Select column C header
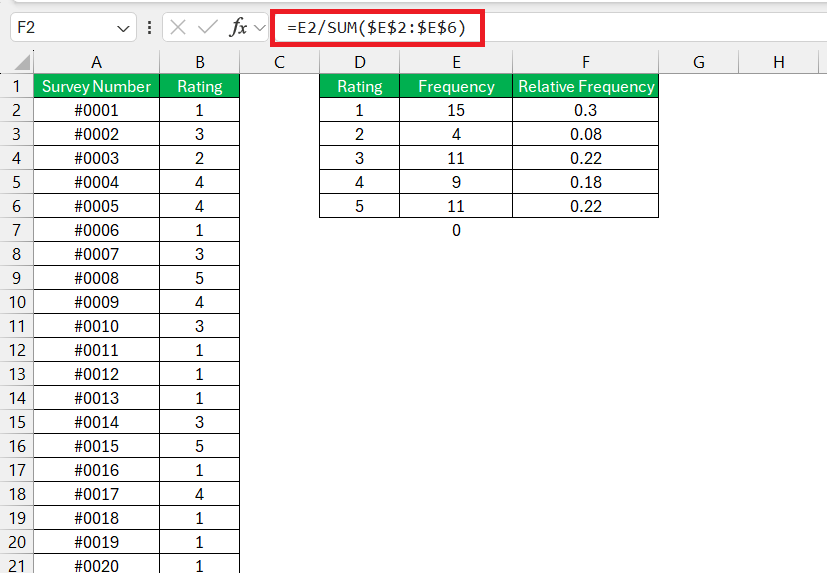This screenshot has height=573, width=827. click(x=280, y=62)
